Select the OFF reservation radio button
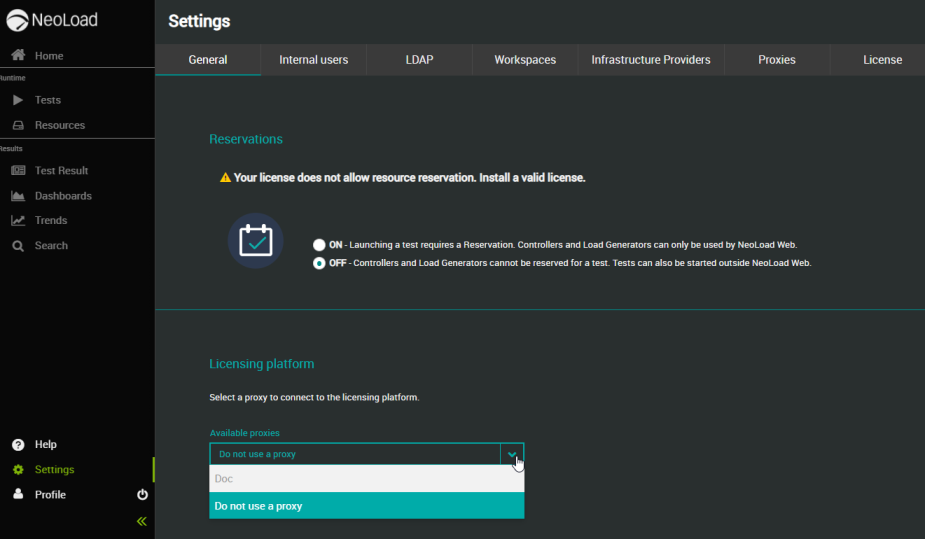The image size is (925, 539). pos(319,263)
